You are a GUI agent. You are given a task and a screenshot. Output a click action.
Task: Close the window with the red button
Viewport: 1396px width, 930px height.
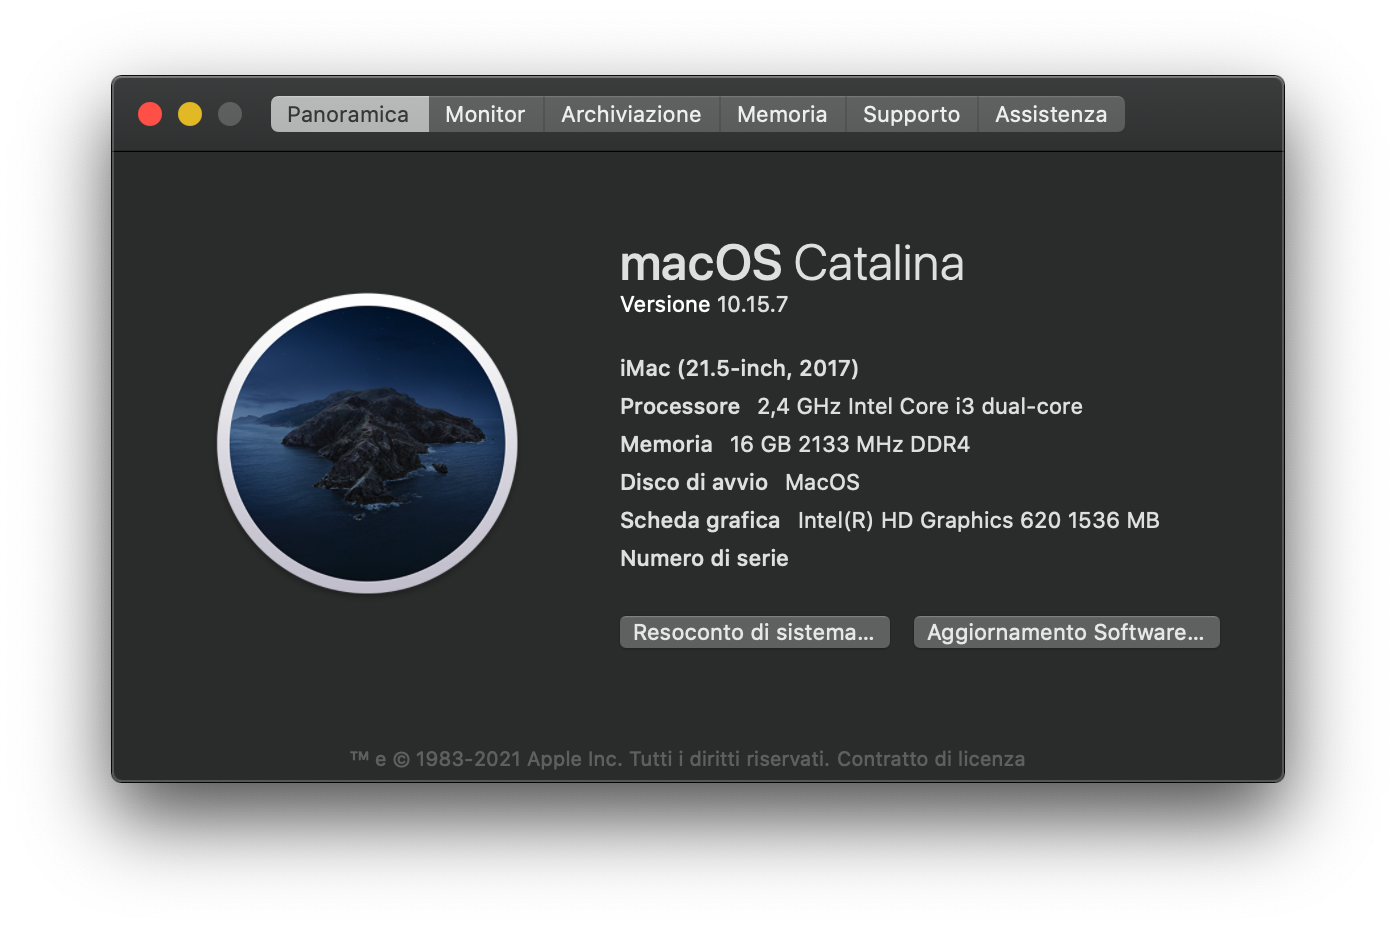(x=150, y=114)
